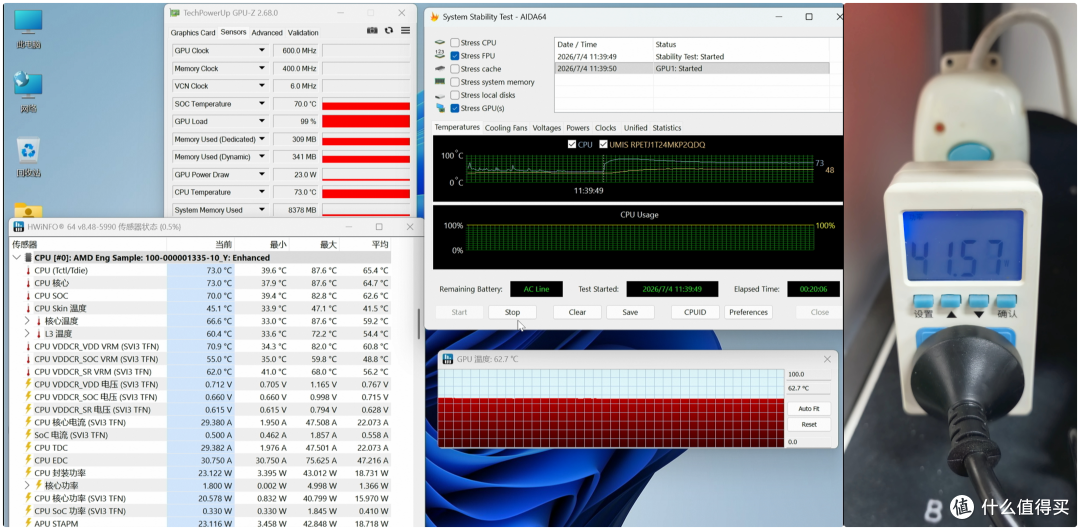The image size is (1080, 530).
Task: Uncheck the Stress FPU checkbox
Action: point(455,56)
